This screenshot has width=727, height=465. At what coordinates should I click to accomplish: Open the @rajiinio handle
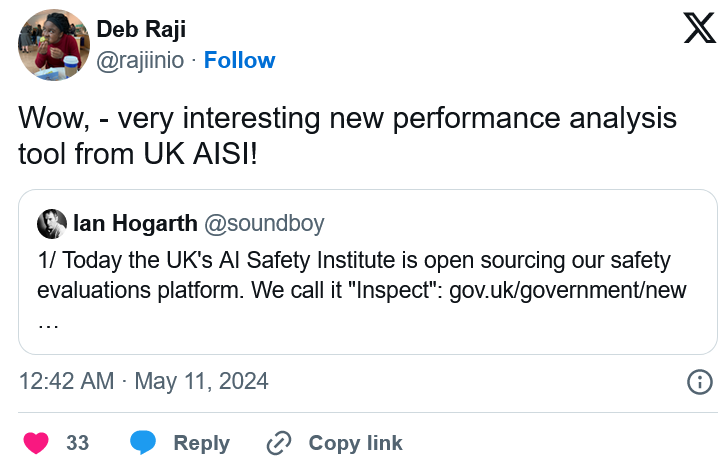point(140,61)
